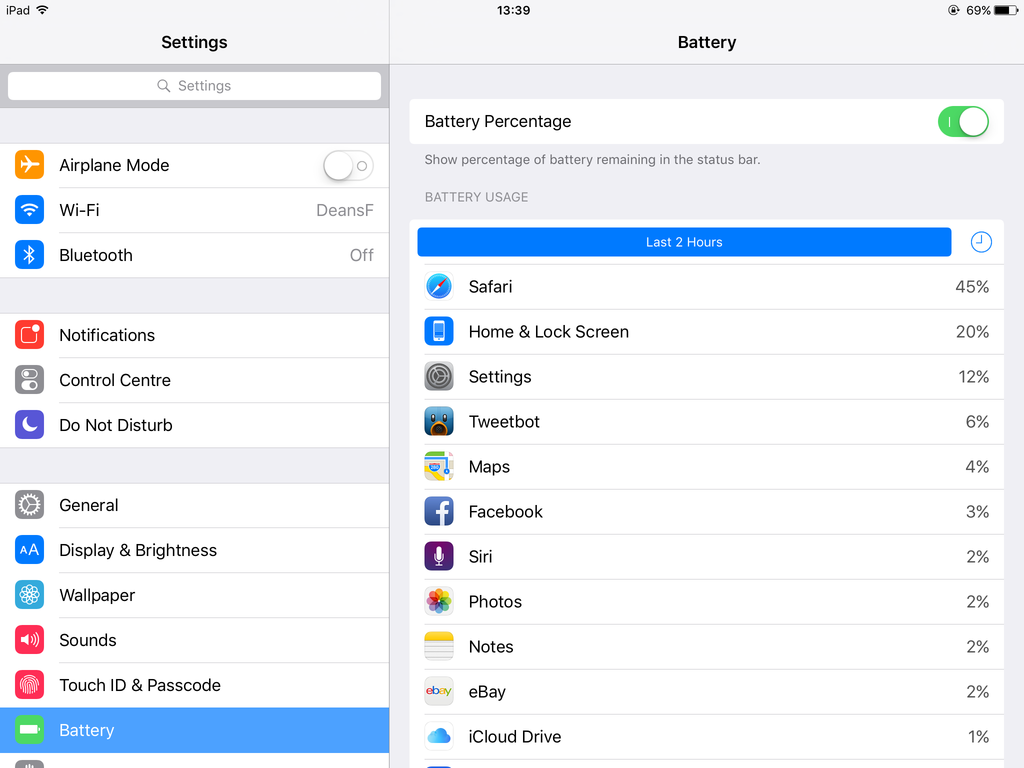Tap the iCloud Drive cloud icon
Viewport: 1024px width, 768px height.
click(x=439, y=737)
